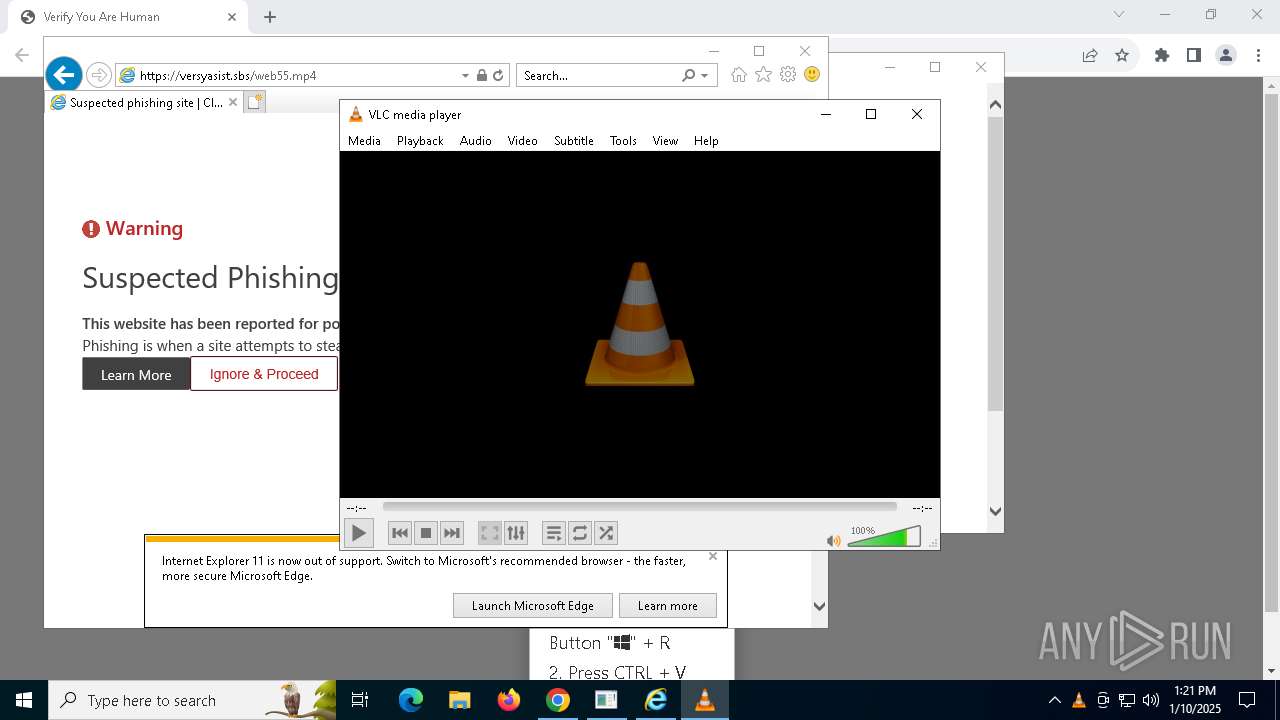Click Chrome tab search chevron
The width and height of the screenshot is (1280, 720).
pos(1119,14)
